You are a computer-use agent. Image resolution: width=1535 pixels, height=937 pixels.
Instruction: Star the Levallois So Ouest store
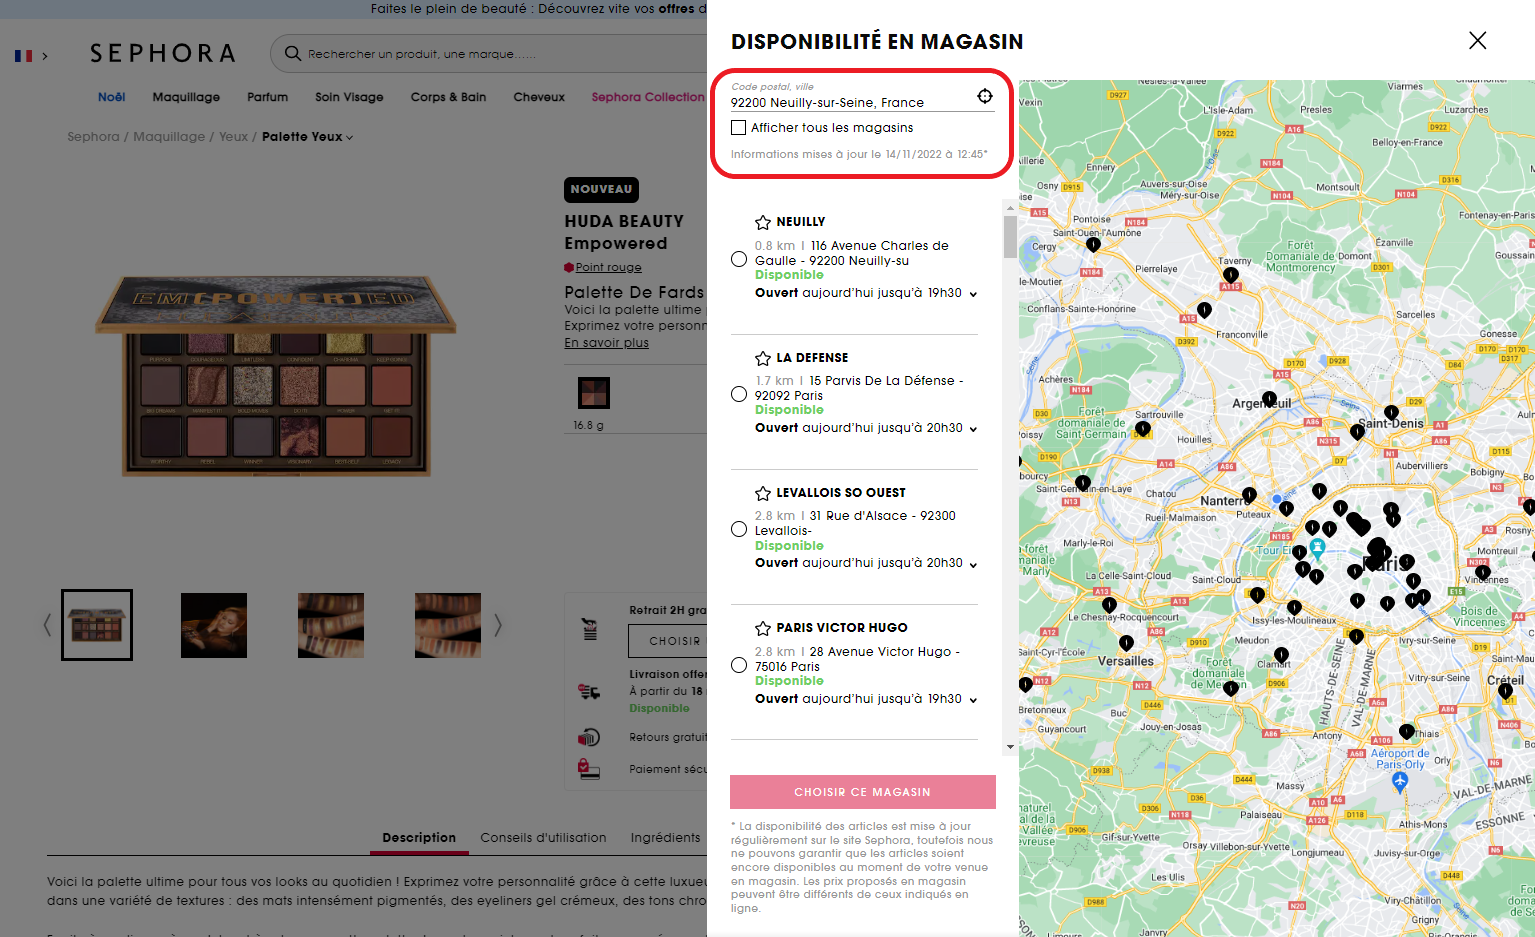[763, 493]
